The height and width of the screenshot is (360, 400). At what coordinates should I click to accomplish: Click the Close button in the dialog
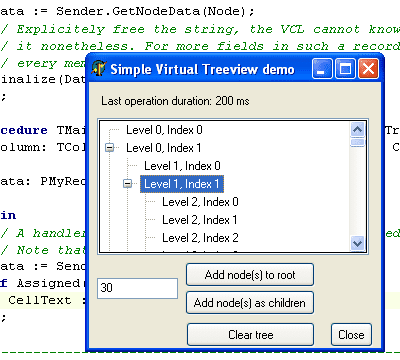pyautogui.click(x=351, y=334)
